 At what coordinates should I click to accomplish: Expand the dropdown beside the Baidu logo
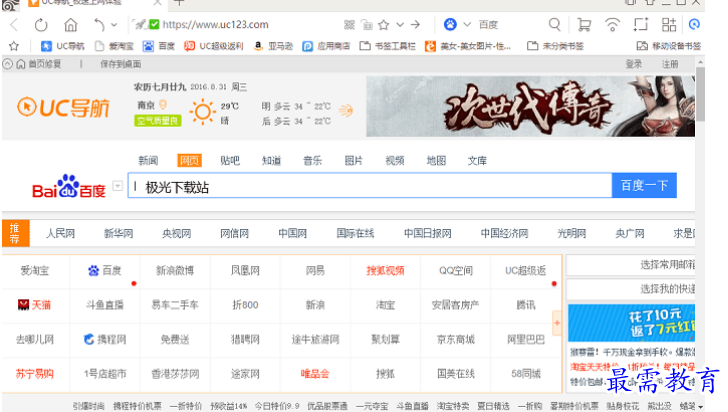click(118, 186)
